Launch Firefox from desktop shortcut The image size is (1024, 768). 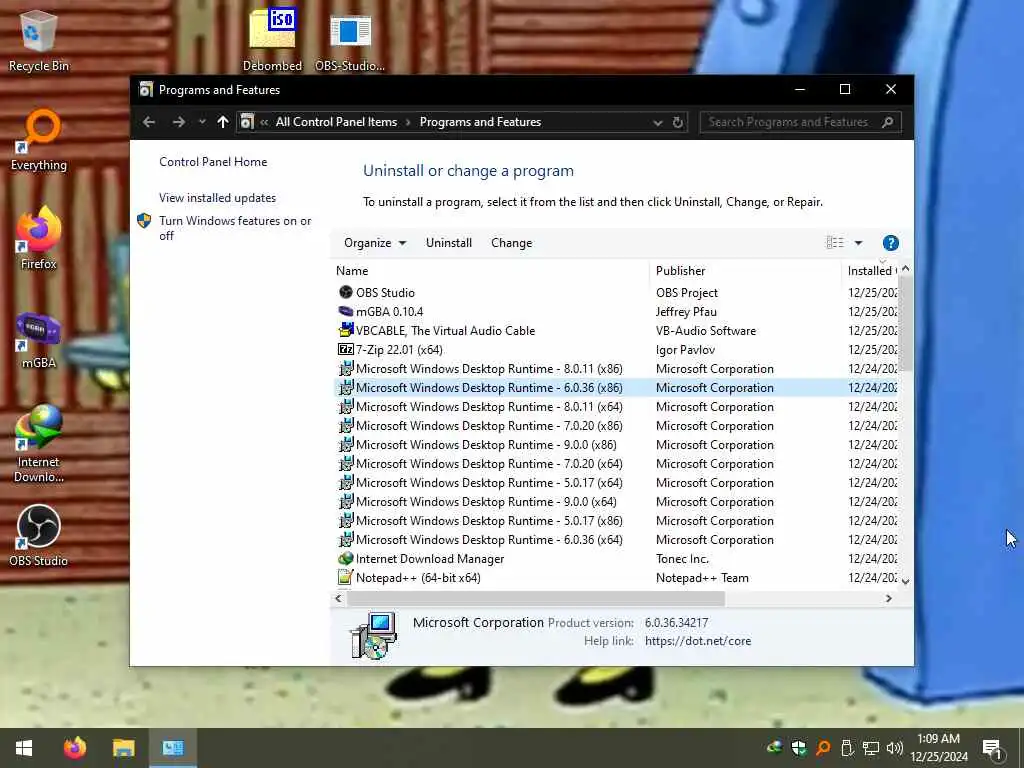39,238
